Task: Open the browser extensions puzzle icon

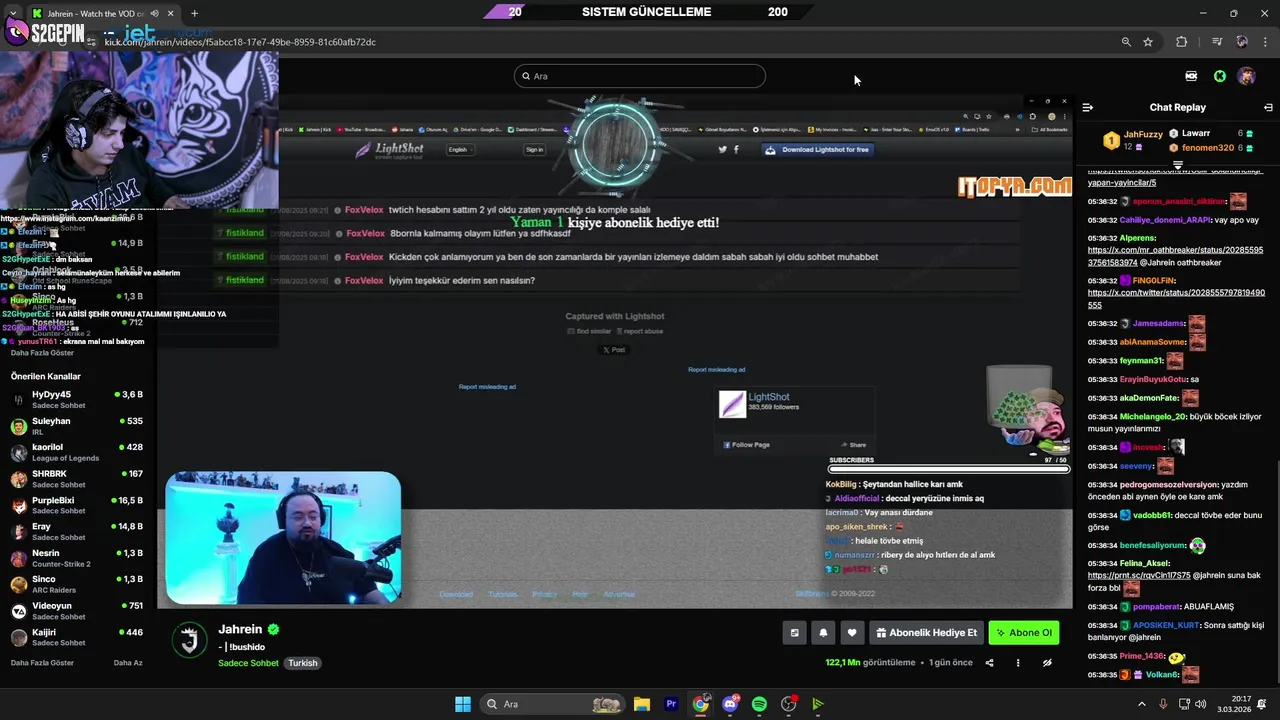Action: click(1182, 42)
